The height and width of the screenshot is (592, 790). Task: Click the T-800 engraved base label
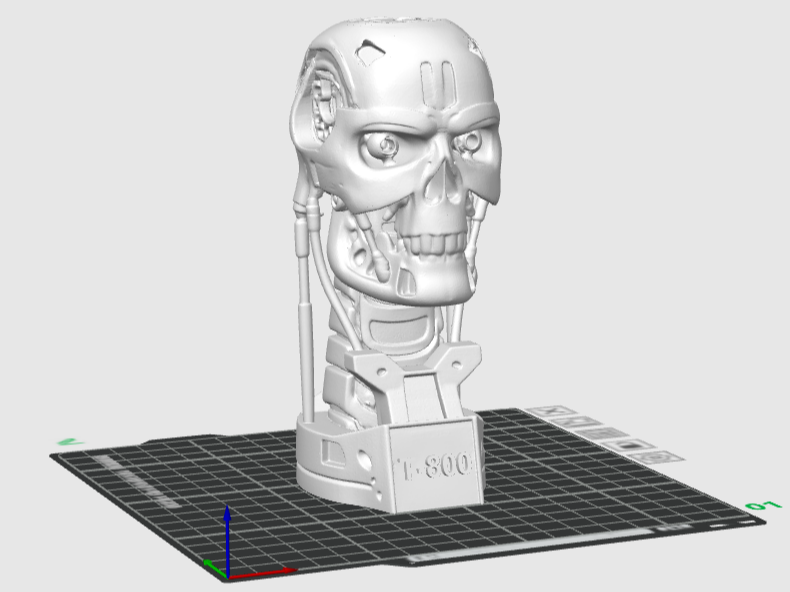click(x=436, y=467)
